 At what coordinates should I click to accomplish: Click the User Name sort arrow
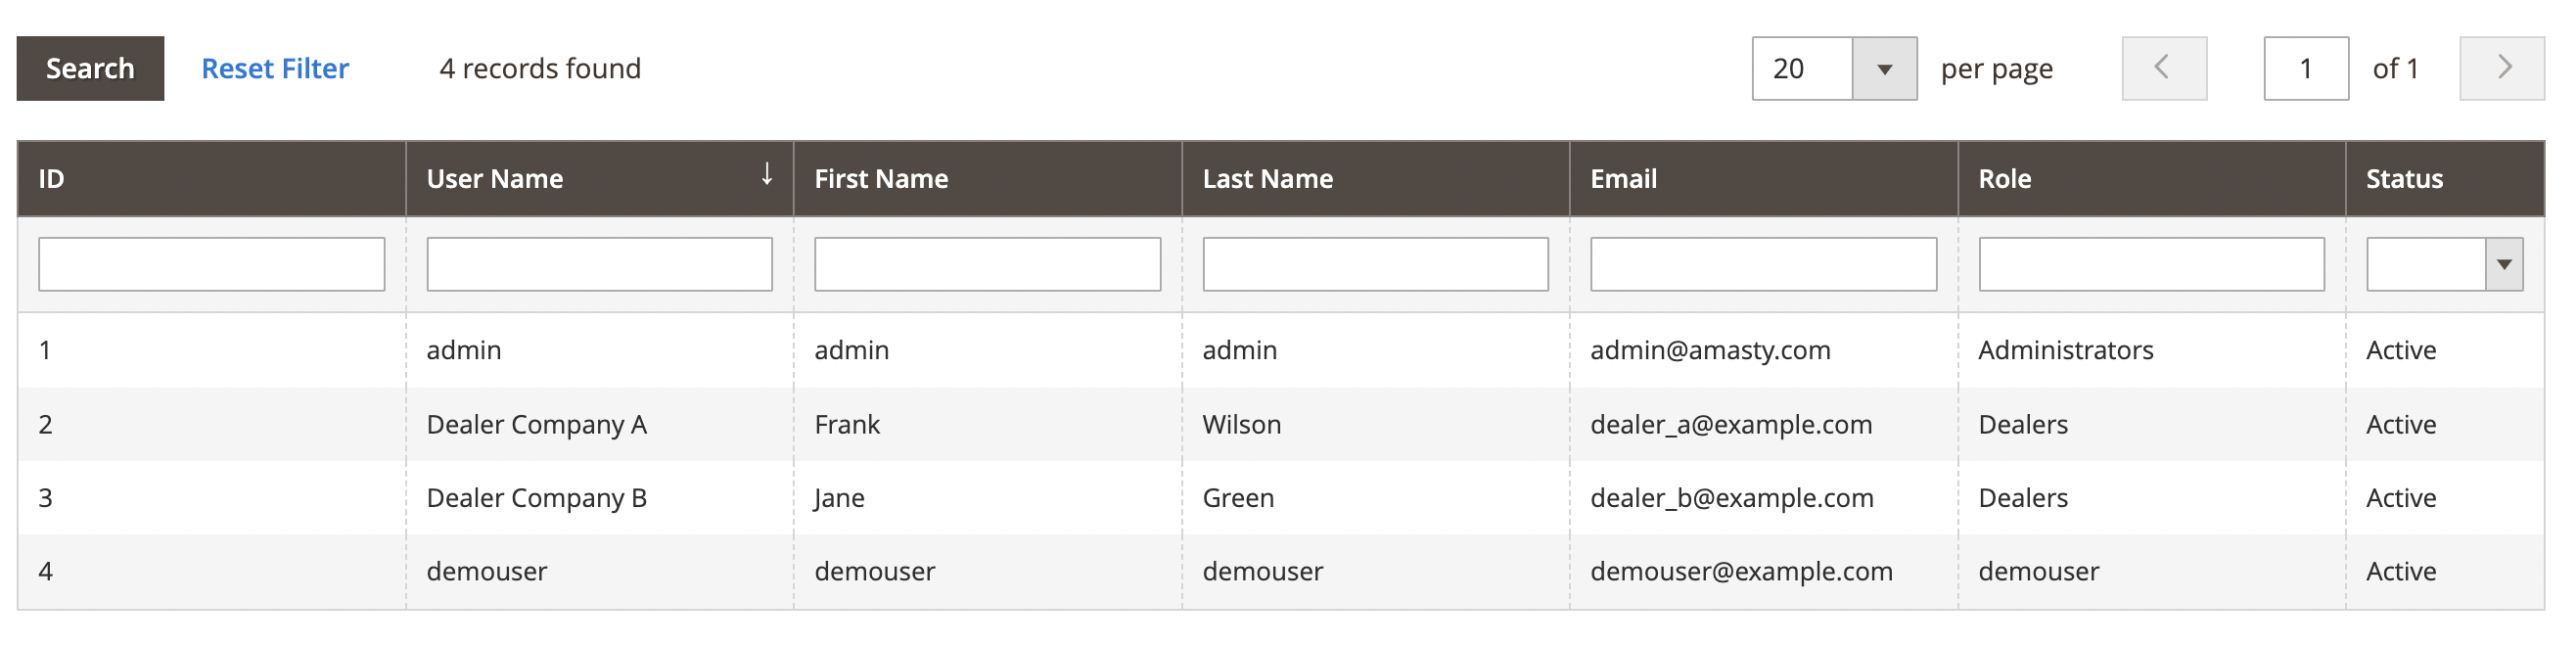pyautogui.click(x=767, y=174)
